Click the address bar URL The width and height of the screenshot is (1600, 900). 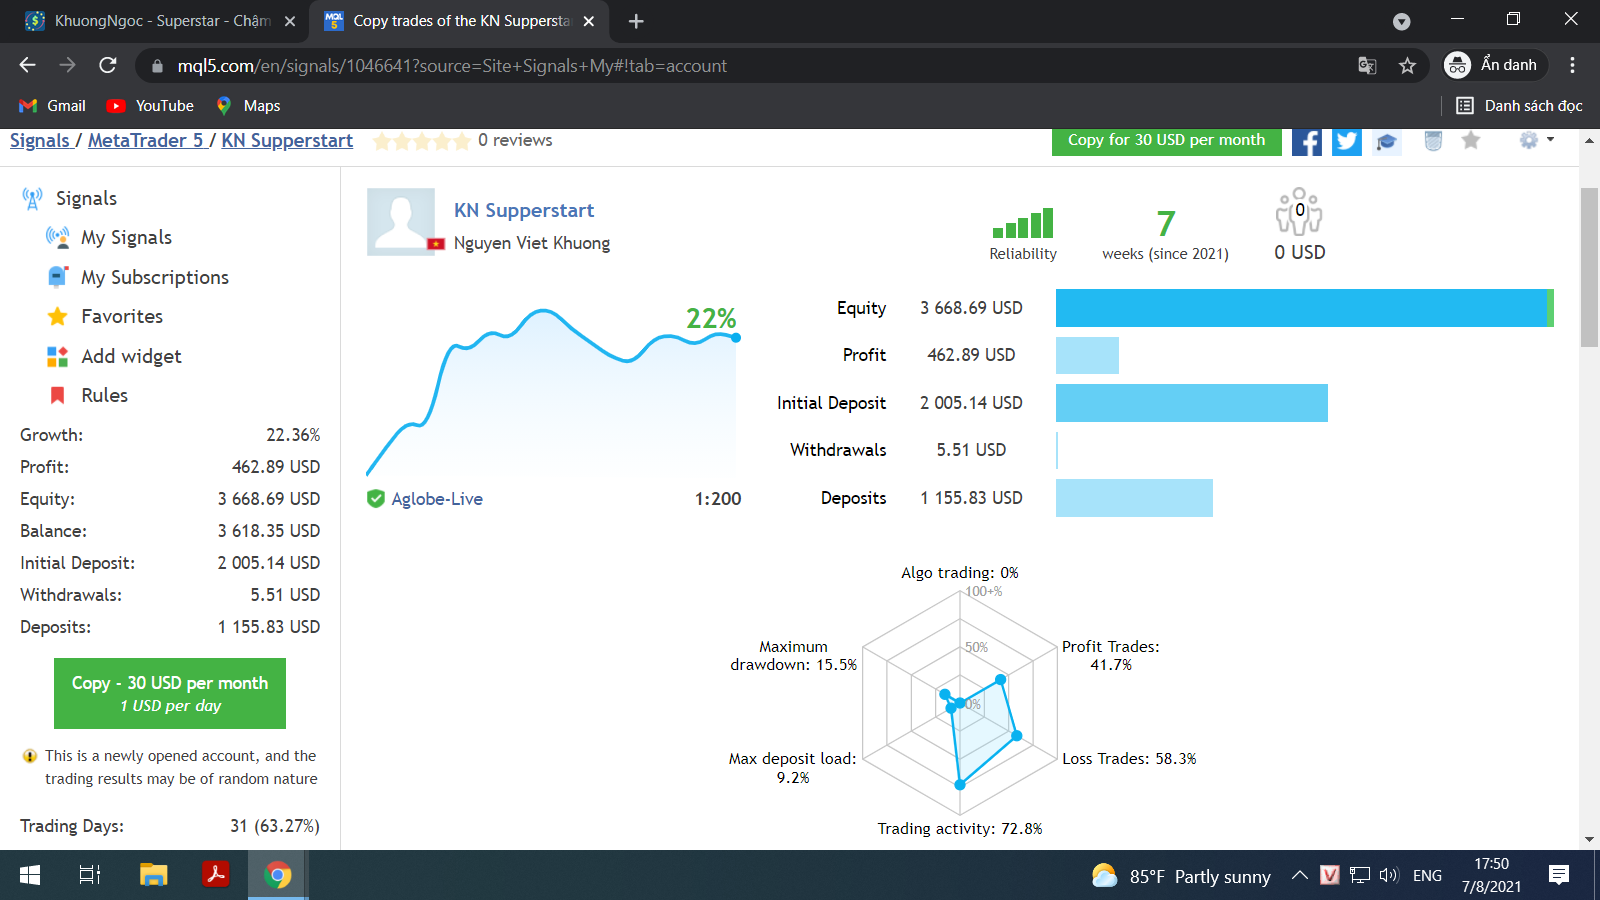tap(452, 66)
